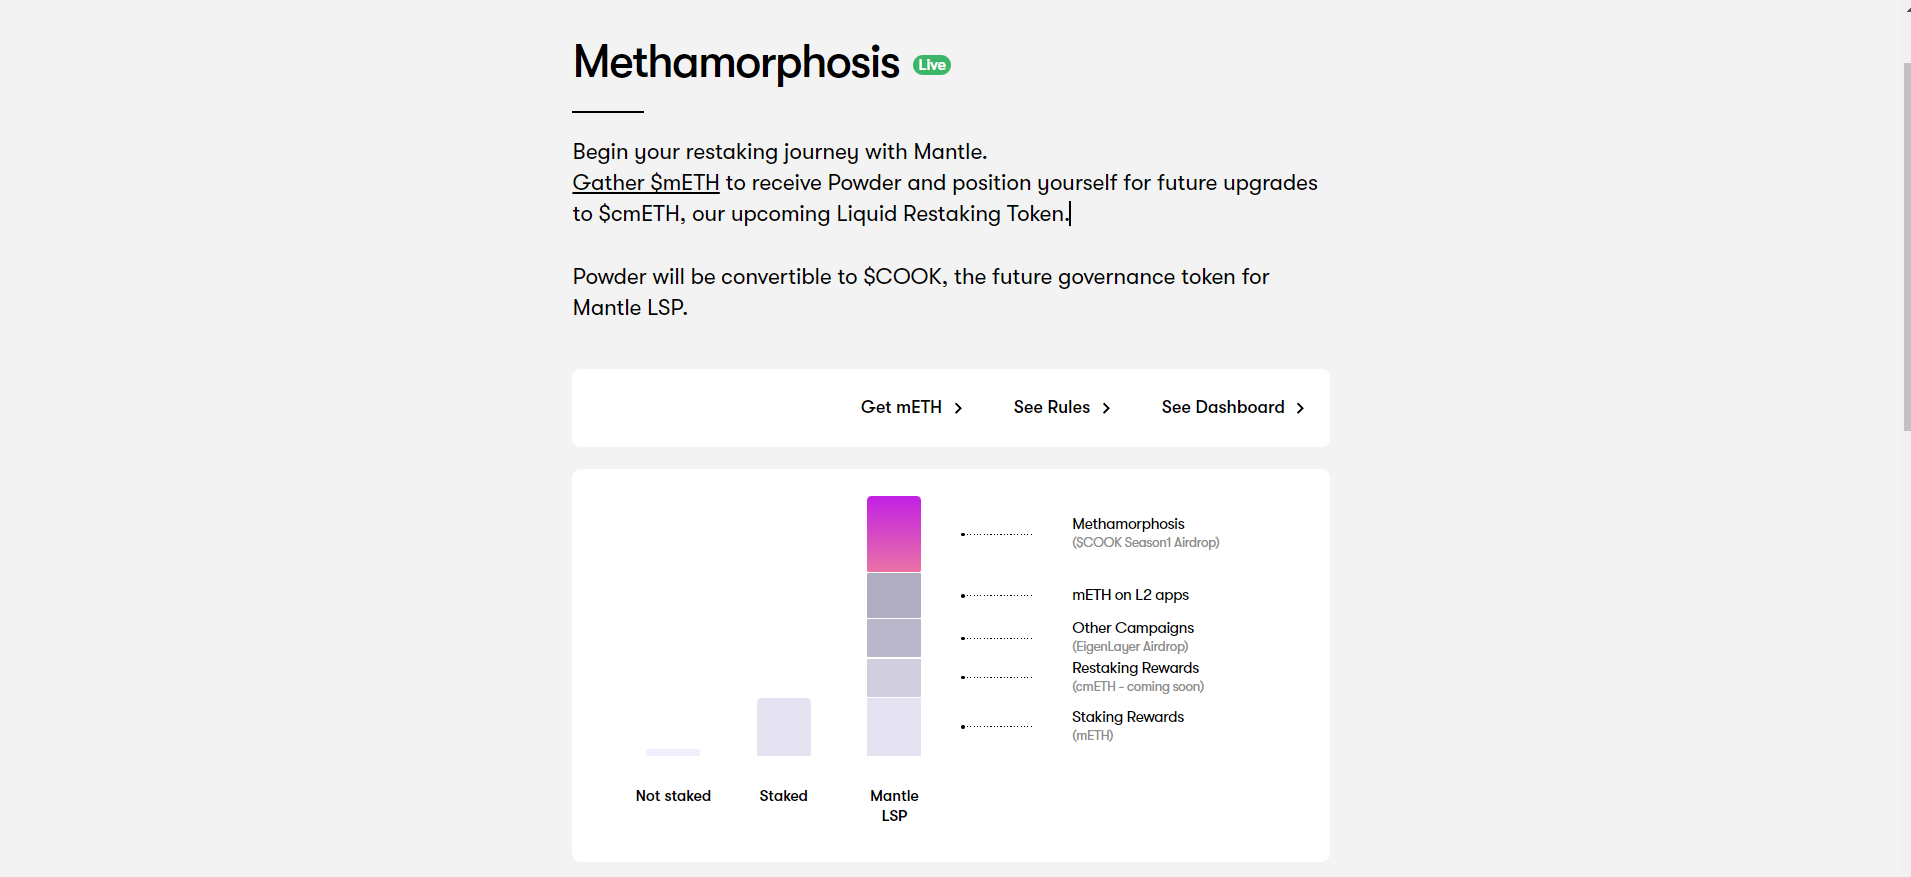Click the Methamorphosis legend label
Viewport: 1911px width, 877px height.
(1128, 524)
